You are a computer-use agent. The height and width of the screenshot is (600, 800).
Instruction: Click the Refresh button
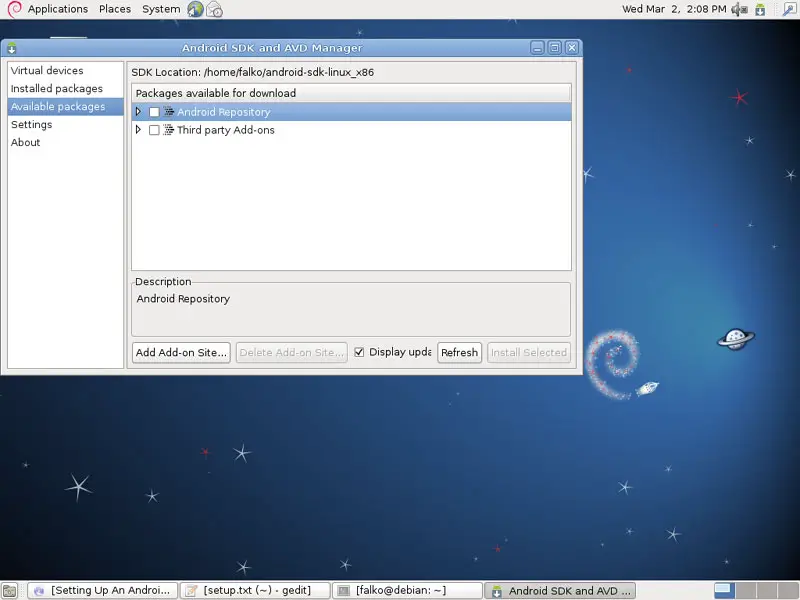tap(459, 353)
